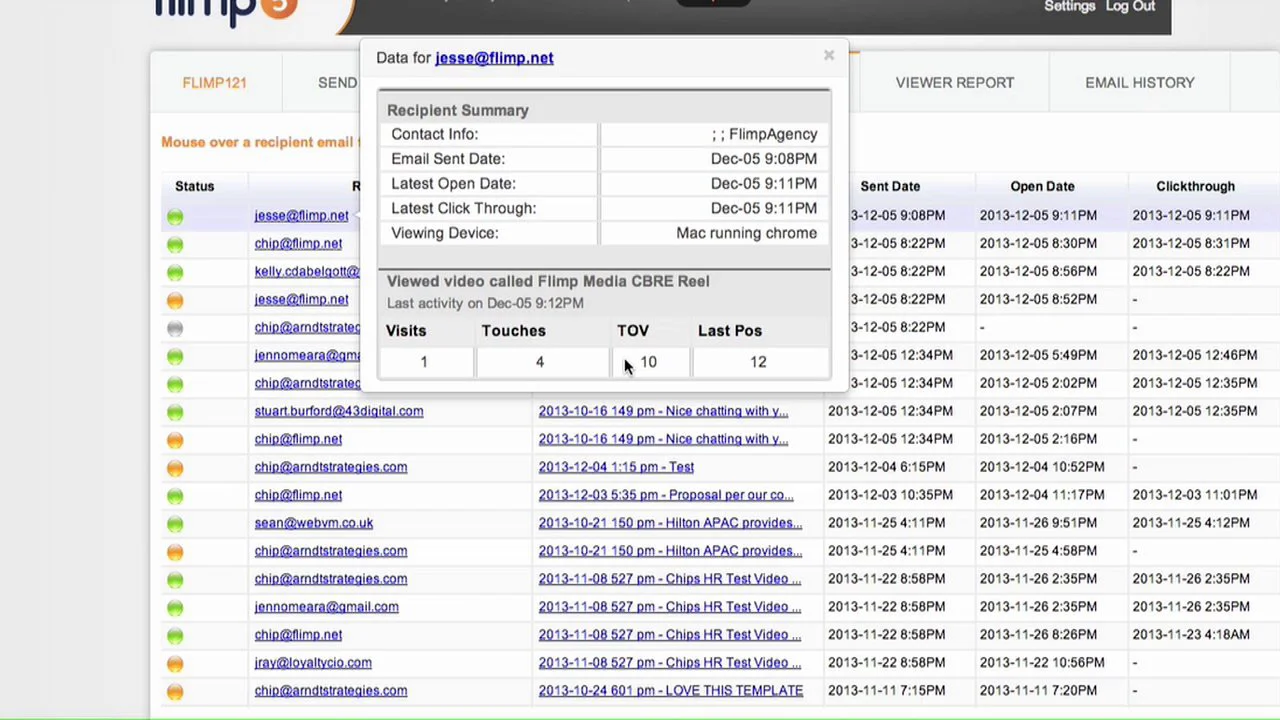The height and width of the screenshot is (720, 1280).
Task: Click status icon for row opened 2013-12-05 8:30PM
Action: [175, 244]
